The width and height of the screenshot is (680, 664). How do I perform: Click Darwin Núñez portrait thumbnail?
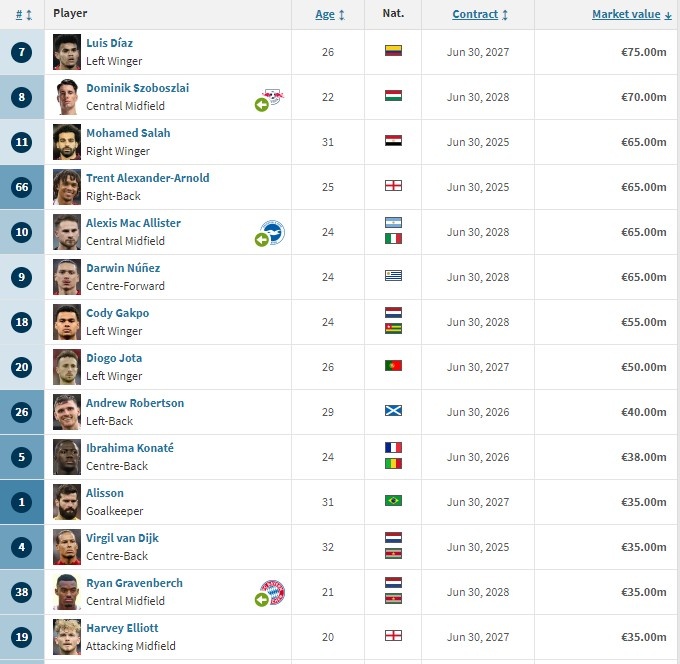(x=67, y=277)
